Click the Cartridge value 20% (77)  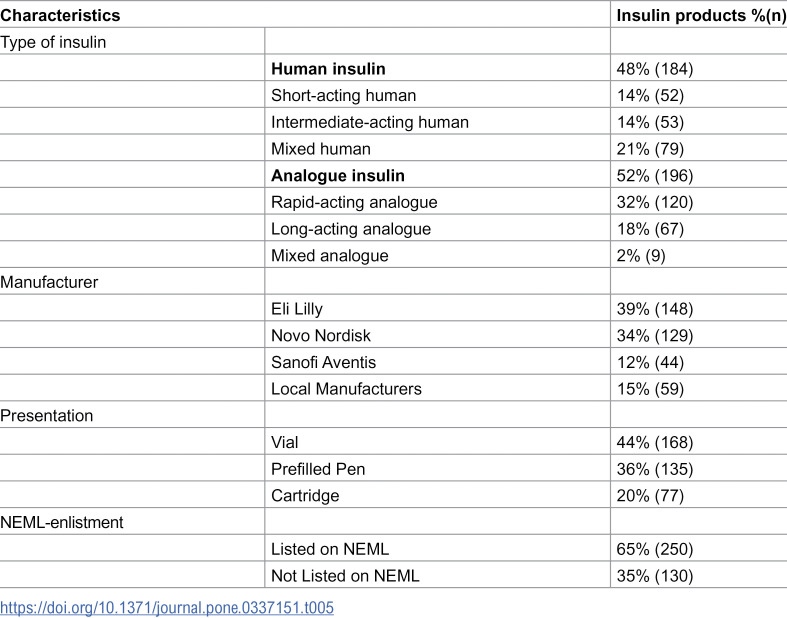point(650,496)
